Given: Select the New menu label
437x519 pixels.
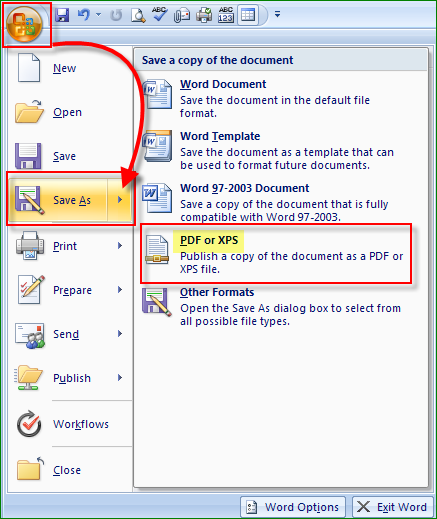Looking at the screenshot, I should tap(65, 68).
